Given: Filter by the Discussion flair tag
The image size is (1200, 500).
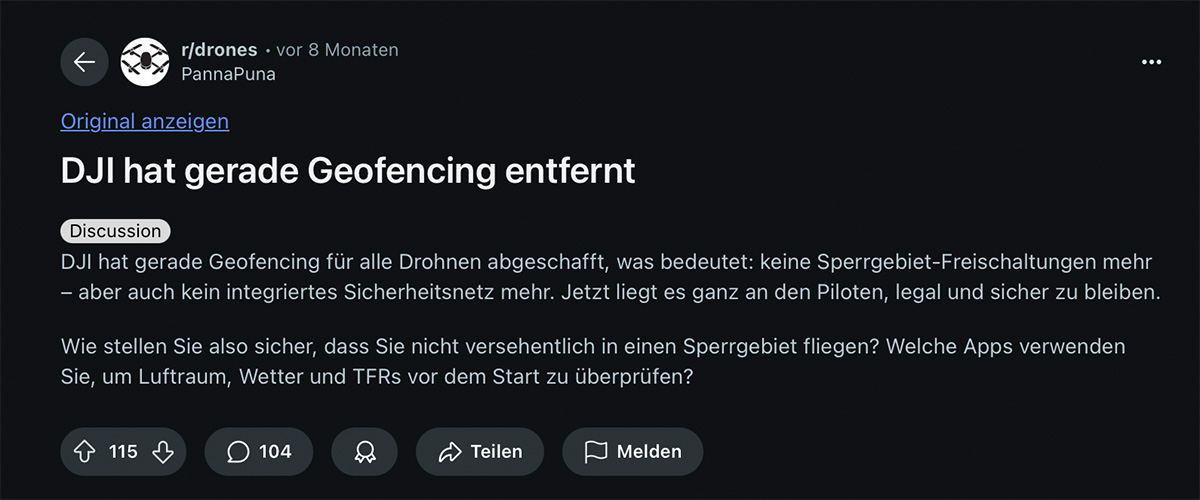Looking at the screenshot, I should pos(115,231).
